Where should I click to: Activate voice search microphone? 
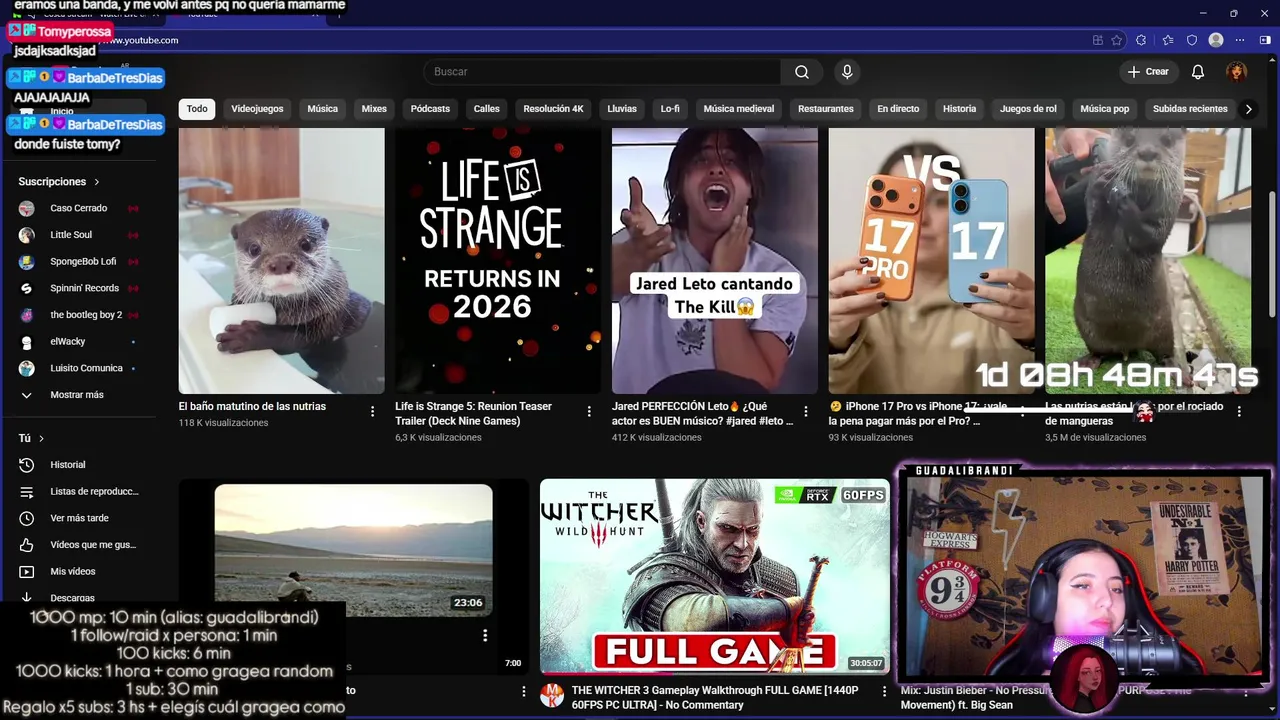click(x=847, y=72)
